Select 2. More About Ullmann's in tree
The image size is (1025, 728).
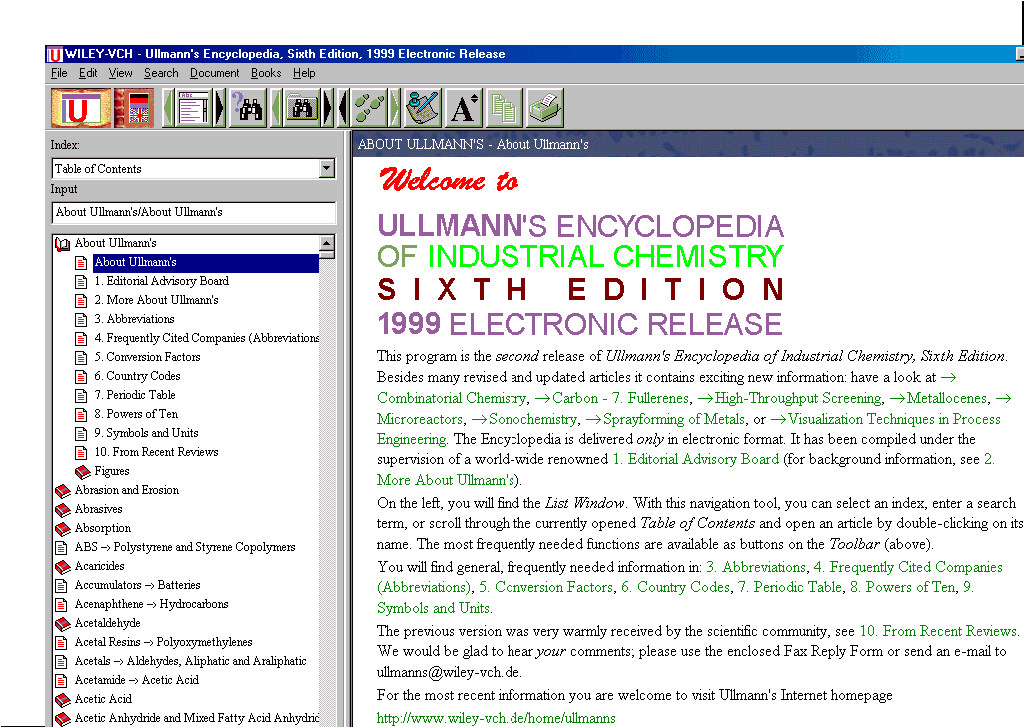(x=156, y=300)
